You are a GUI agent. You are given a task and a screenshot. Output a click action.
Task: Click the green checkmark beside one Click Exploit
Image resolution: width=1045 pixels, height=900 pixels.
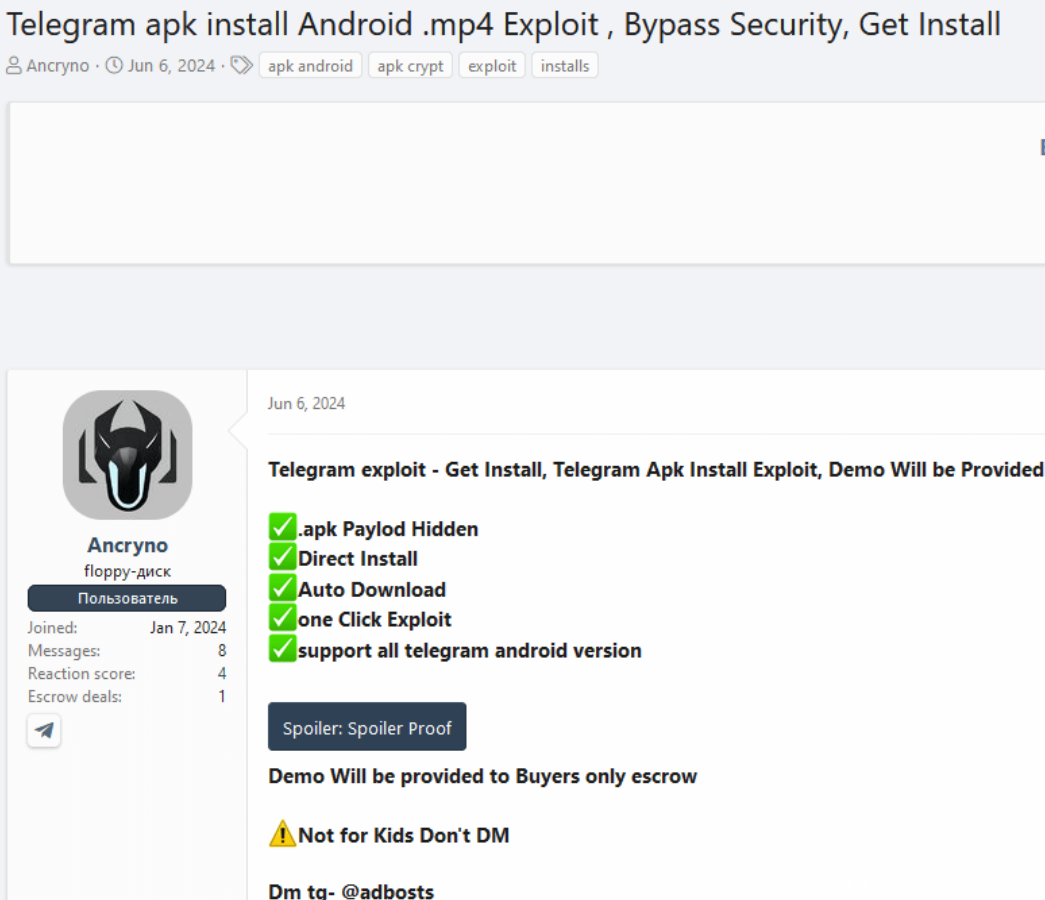[x=283, y=619]
